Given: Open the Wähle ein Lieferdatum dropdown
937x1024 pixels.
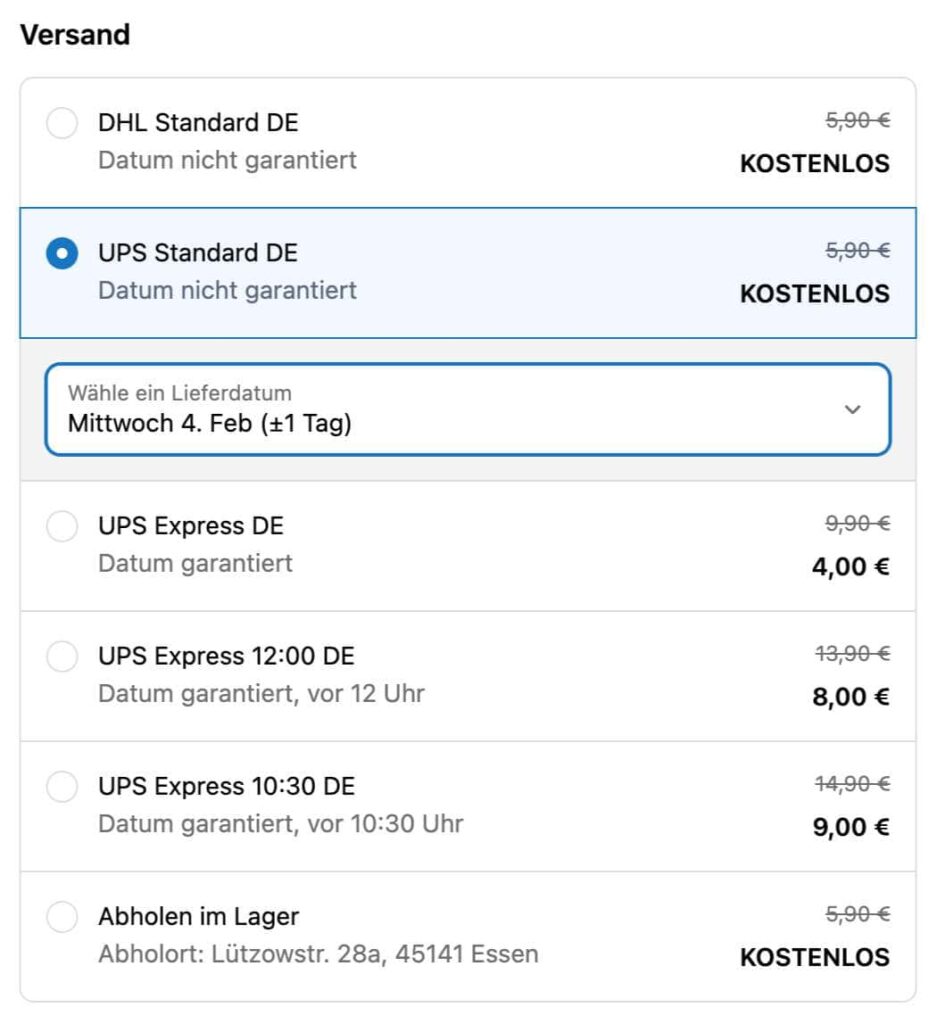Looking at the screenshot, I should tap(467, 410).
